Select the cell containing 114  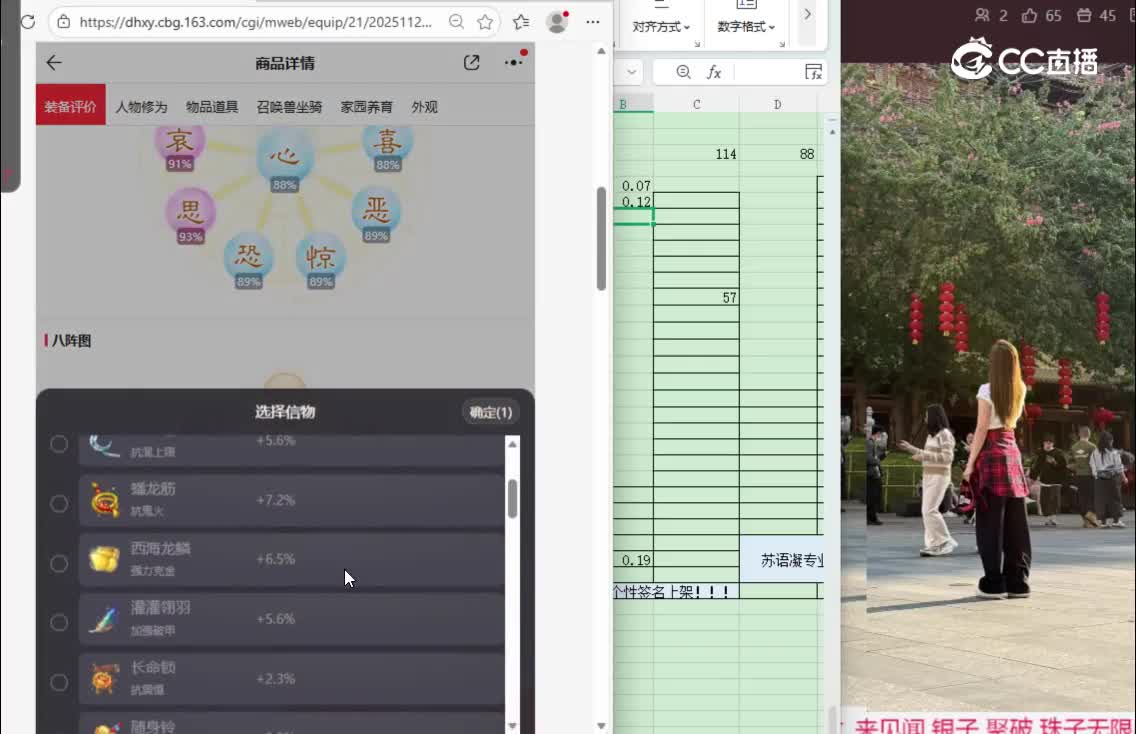coord(696,154)
